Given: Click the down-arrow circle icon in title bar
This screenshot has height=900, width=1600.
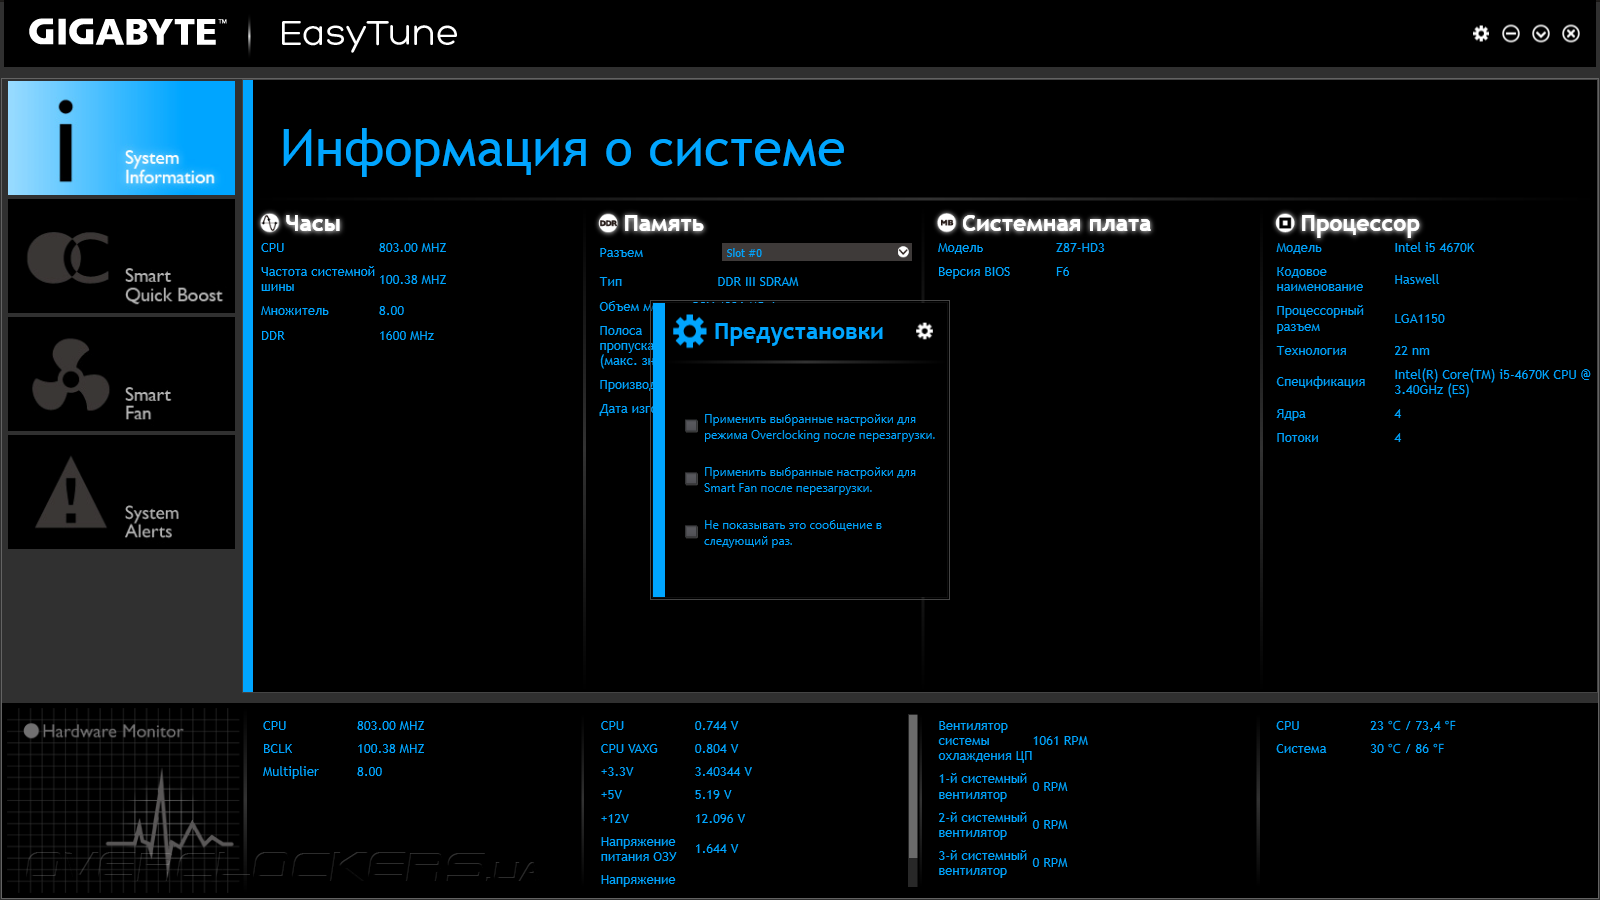Looking at the screenshot, I should [1541, 34].
